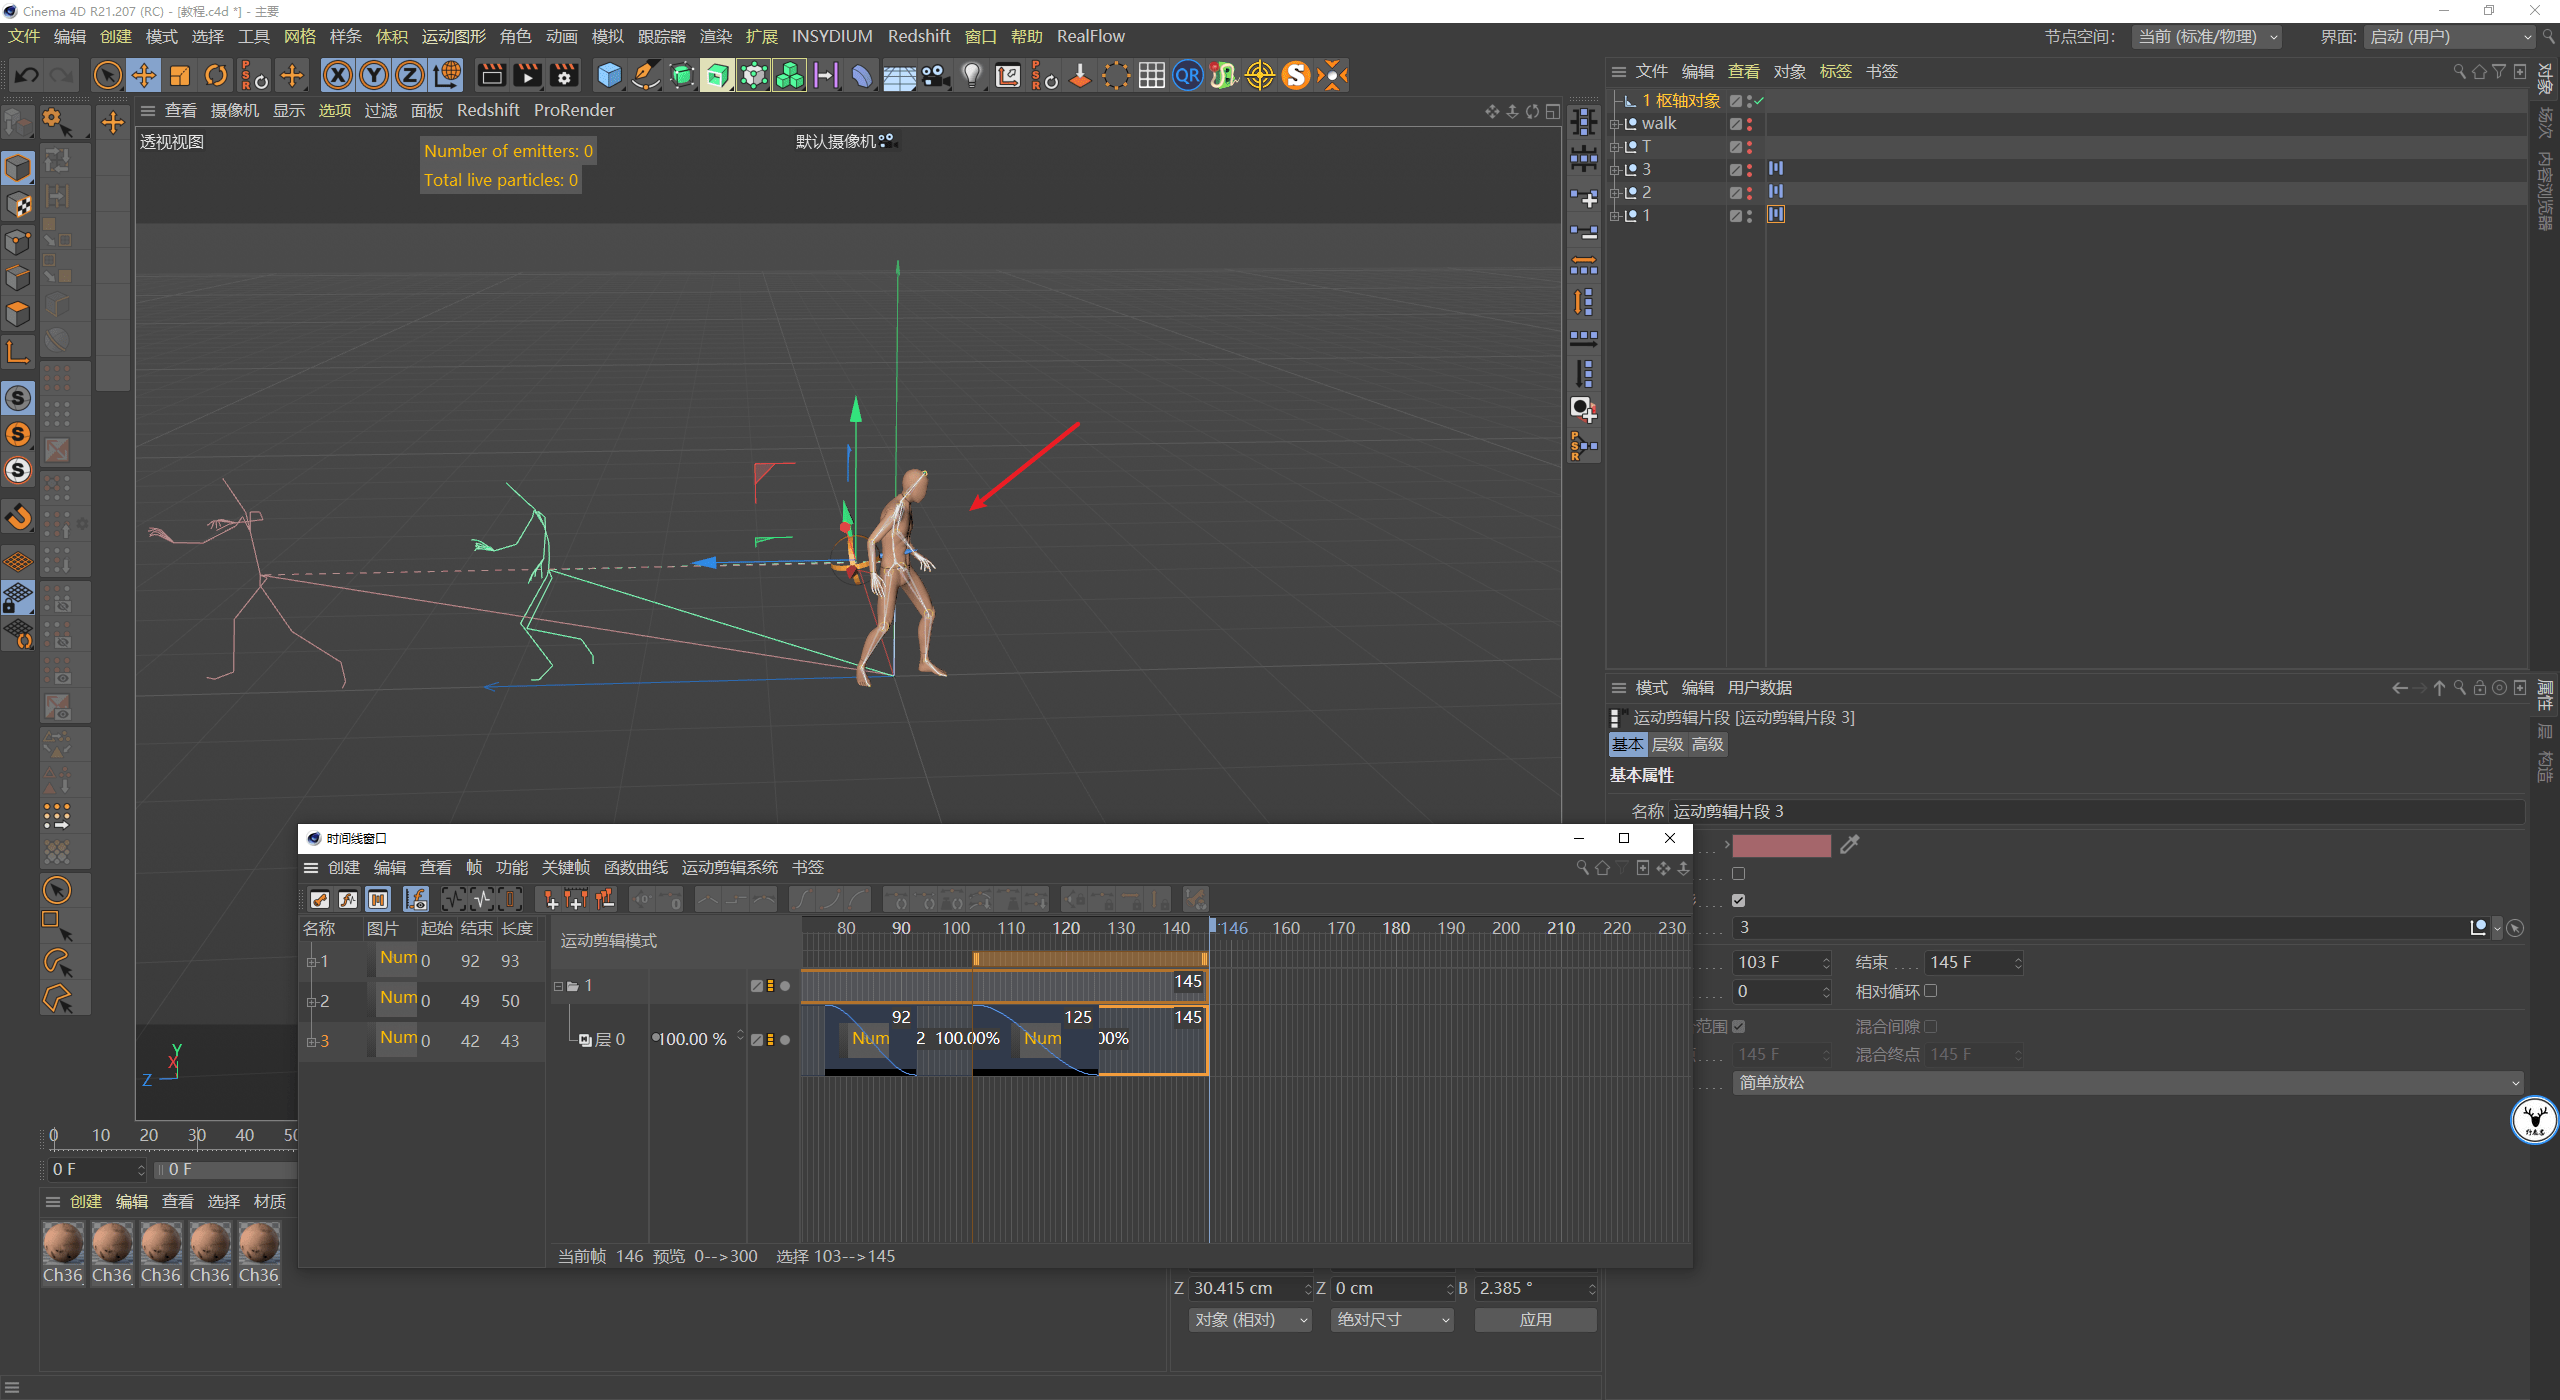Add a Camera object from toolbar

click(x=936, y=75)
